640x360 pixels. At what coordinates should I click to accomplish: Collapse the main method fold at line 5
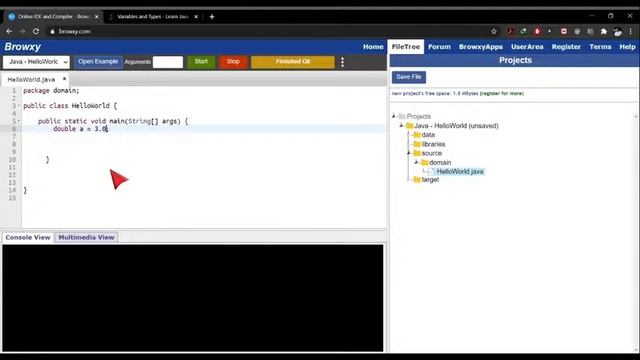click(18, 121)
